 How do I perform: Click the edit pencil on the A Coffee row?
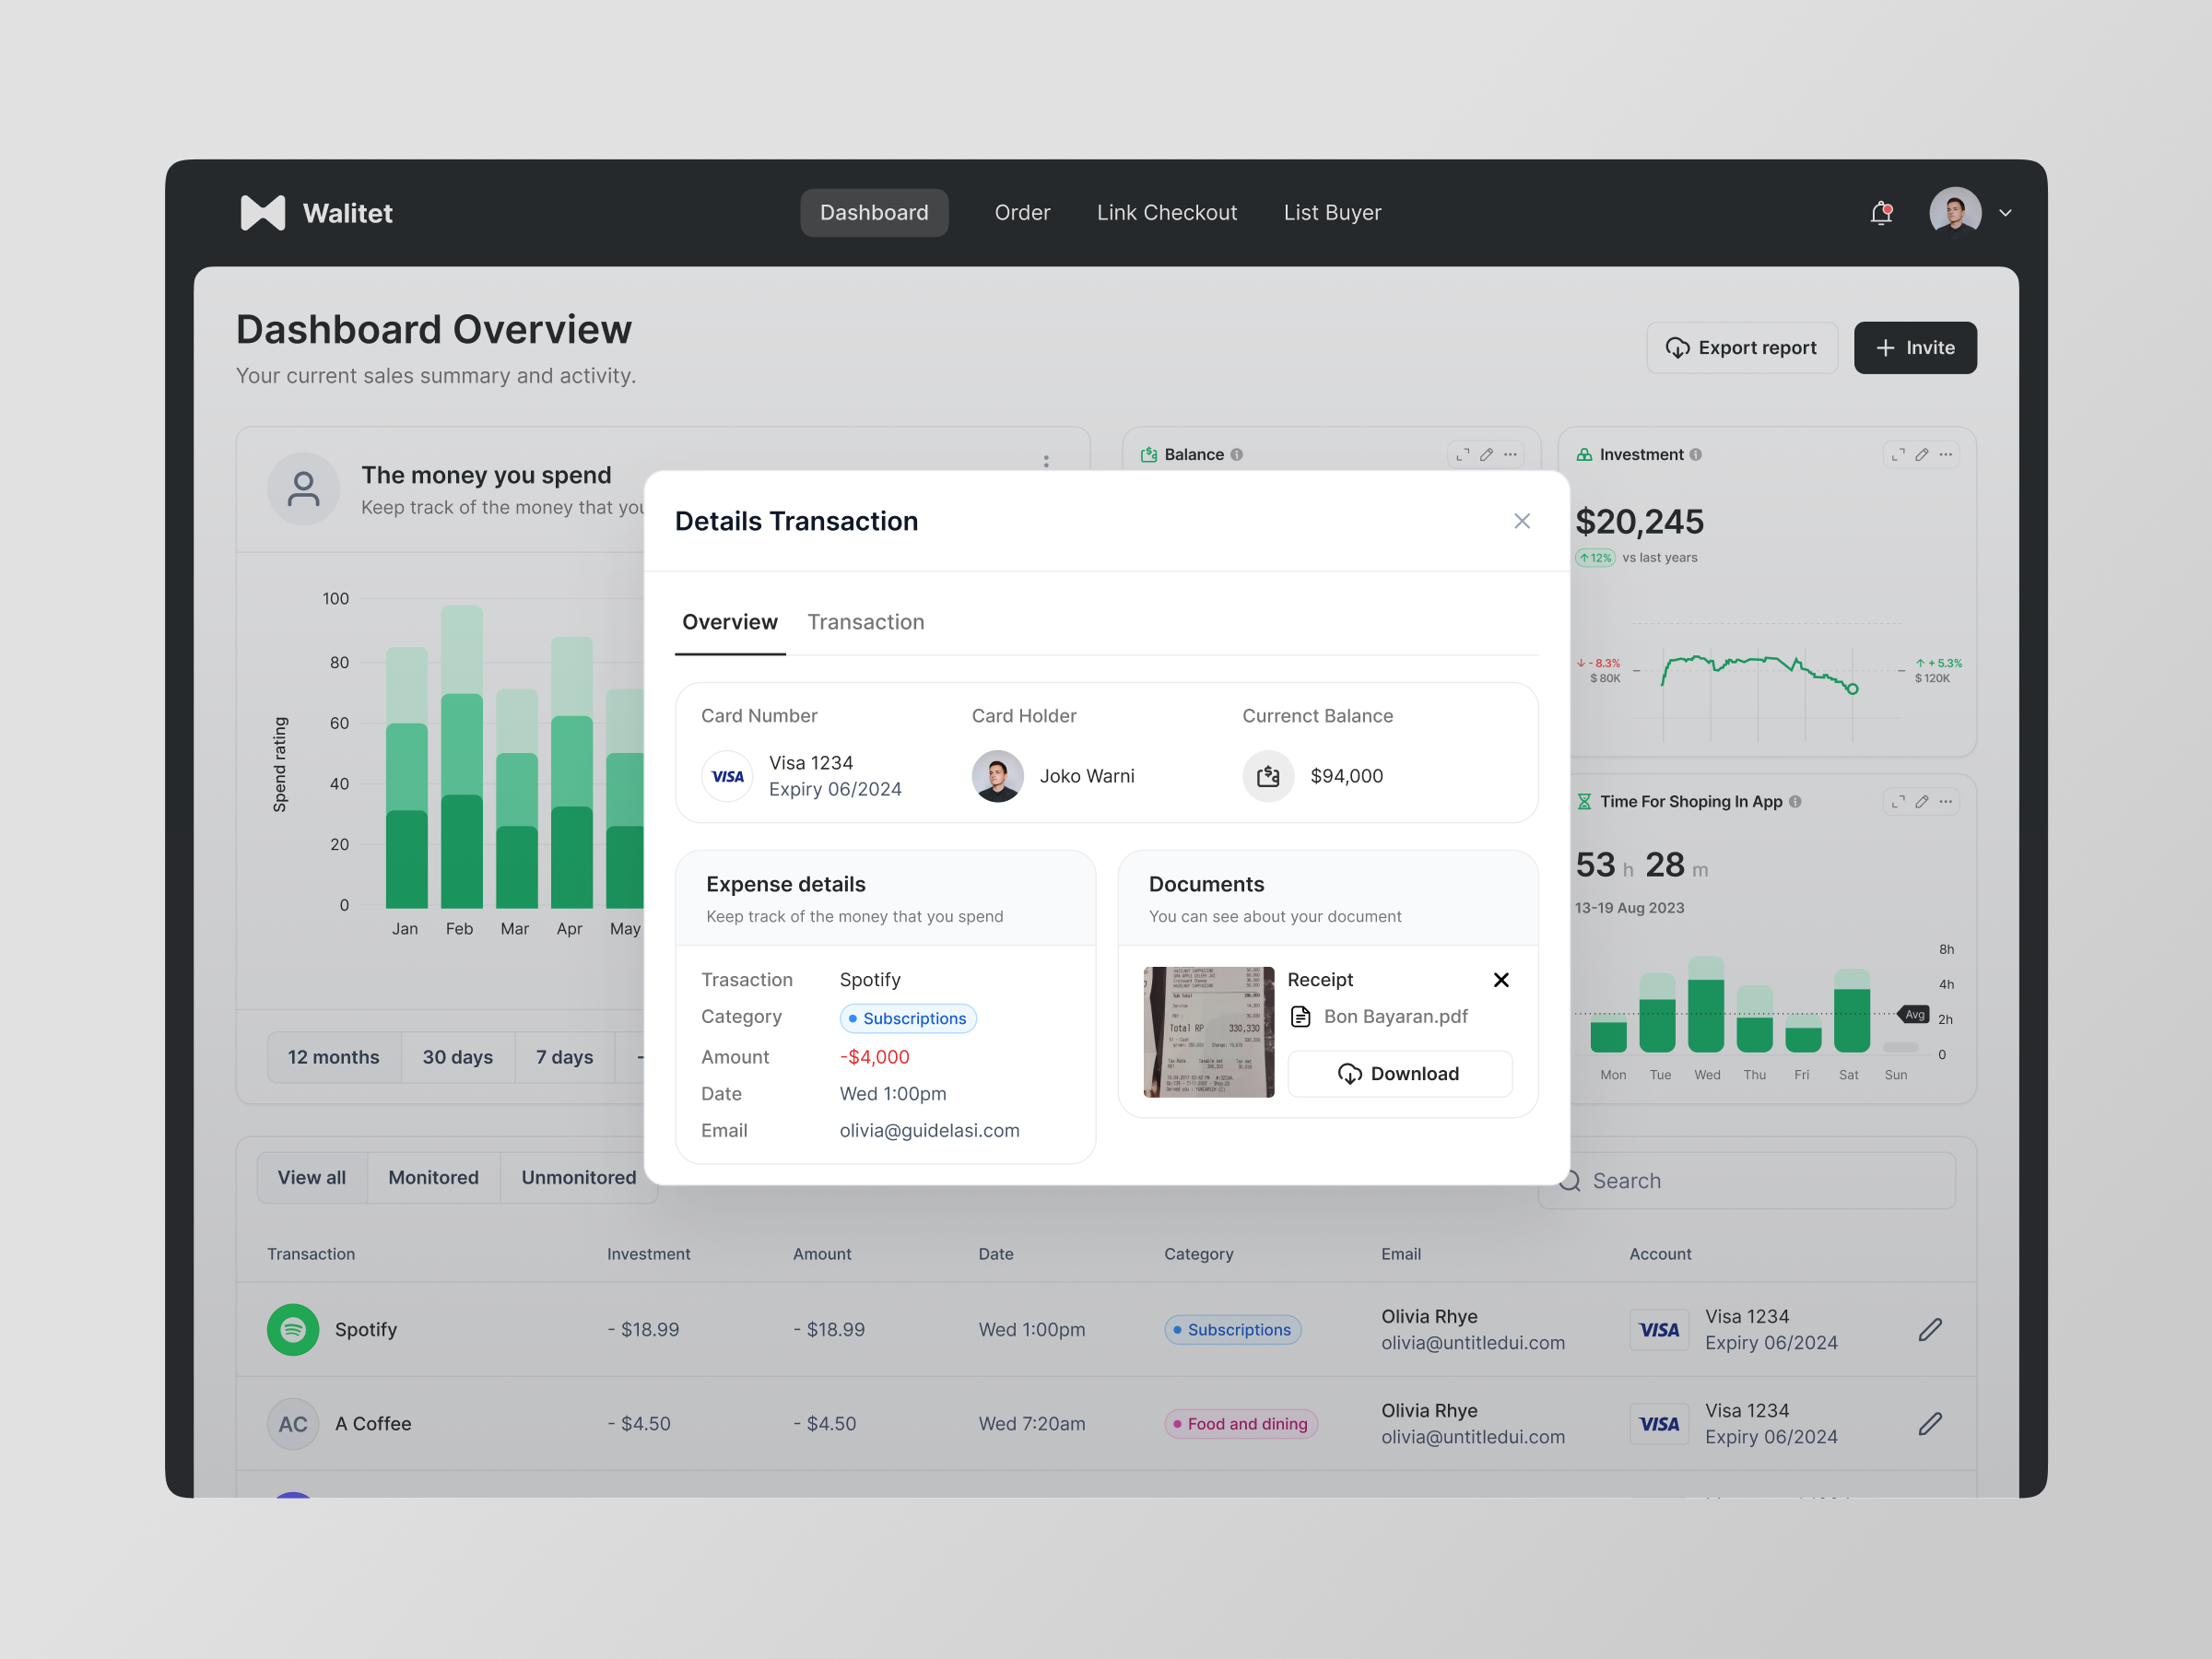pyautogui.click(x=1930, y=1423)
